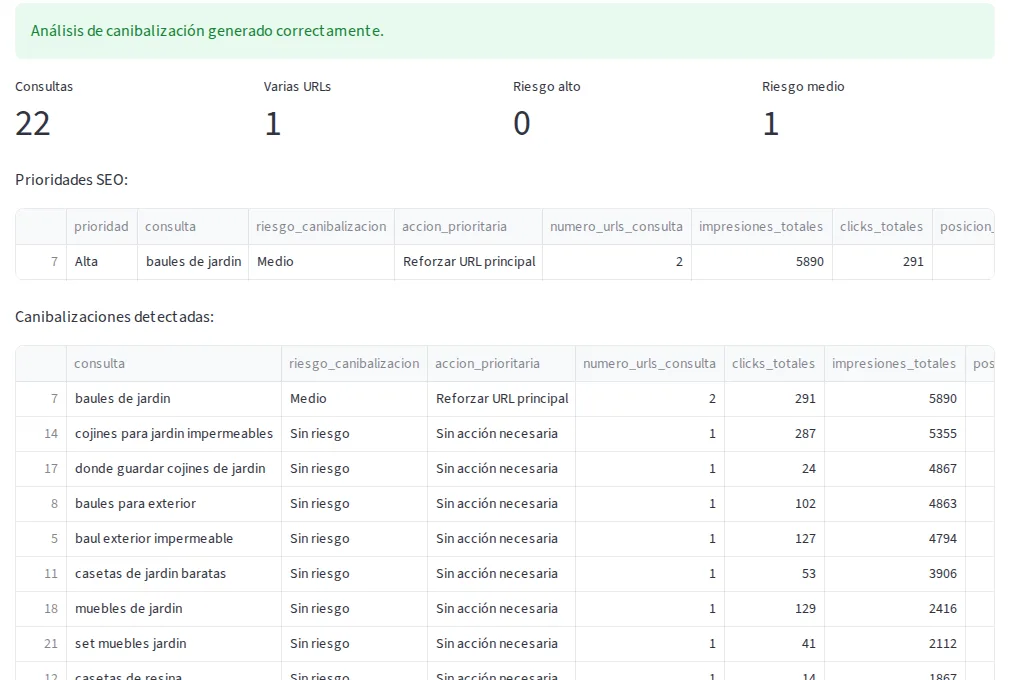Sort Prioridades table by impresiones_totales header
This screenshot has width=1020, height=680.
(761, 226)
